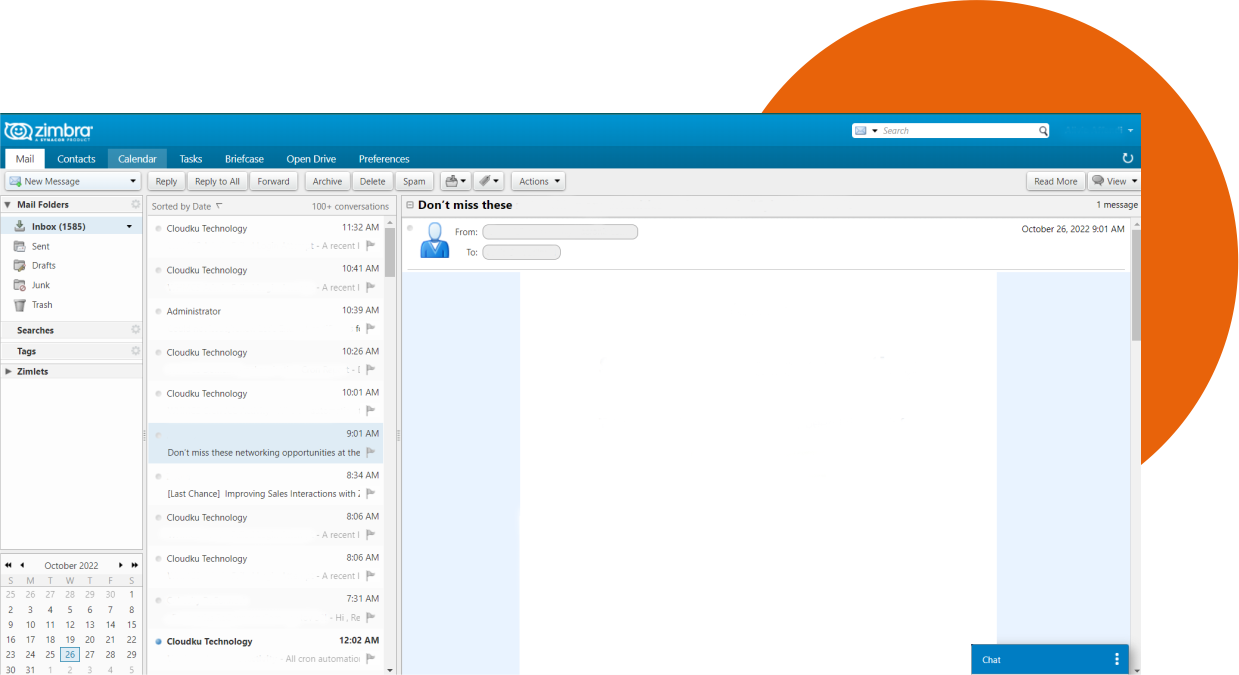The height and width of the screenshot is (675, 1239).
Task: Flag the 10:39 AM Administrator conversation
Action: tap(370, 328)
